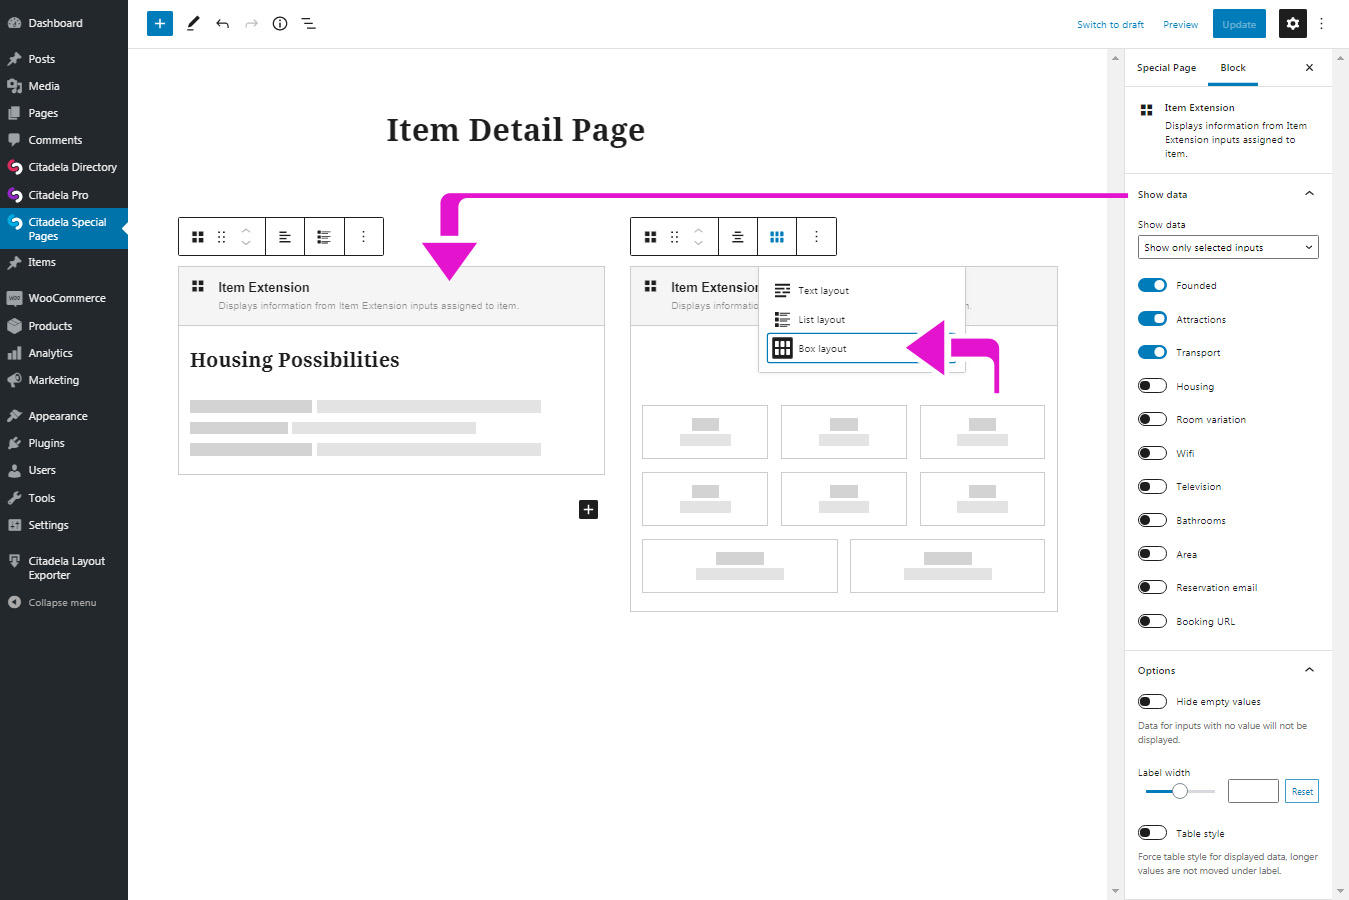Click right block's box layout toolbar icon
This screenshot has height=900, width=1349.
point(777,237)
